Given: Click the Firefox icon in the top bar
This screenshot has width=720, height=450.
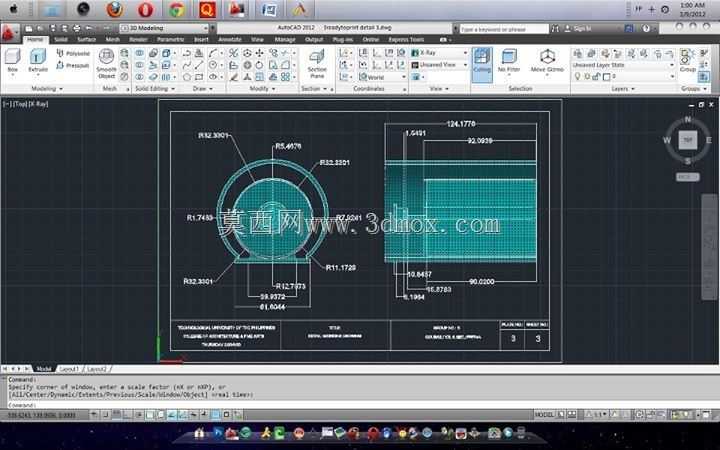Looking at the screenshot, I should pos(114,9).
